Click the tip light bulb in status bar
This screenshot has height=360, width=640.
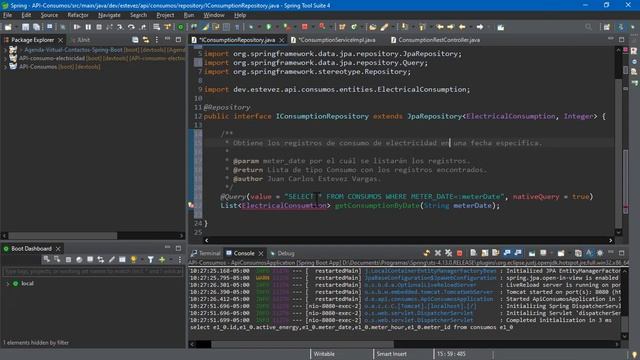tap(634, 354)
